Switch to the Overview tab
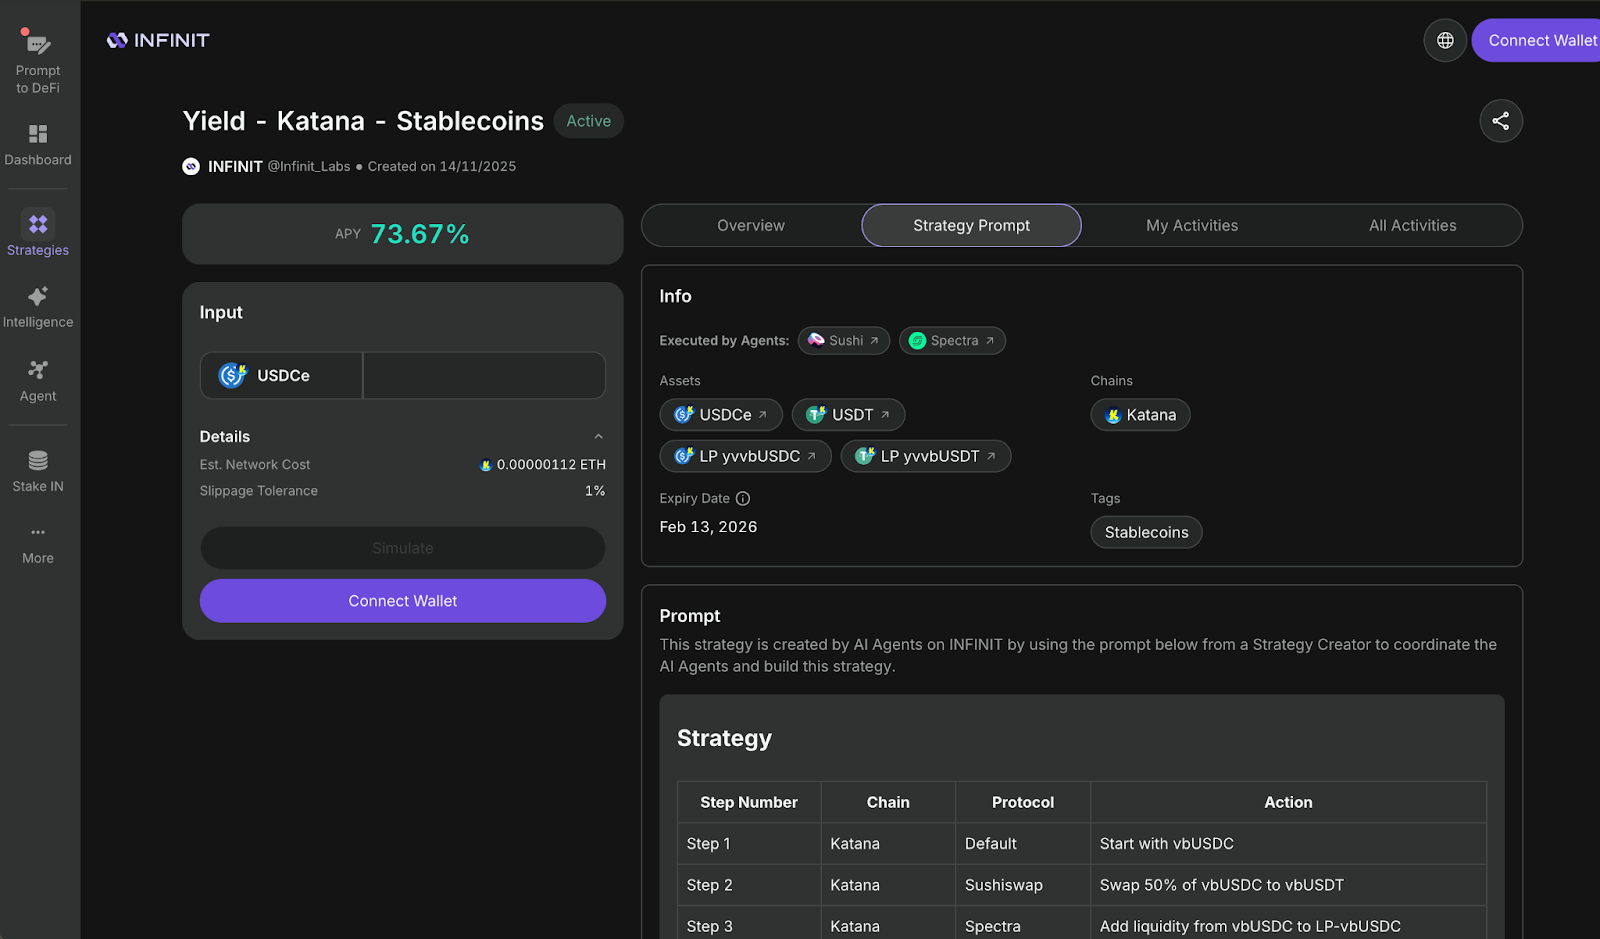This screenshot has height=939, width=1600. (x=751, y=225)
